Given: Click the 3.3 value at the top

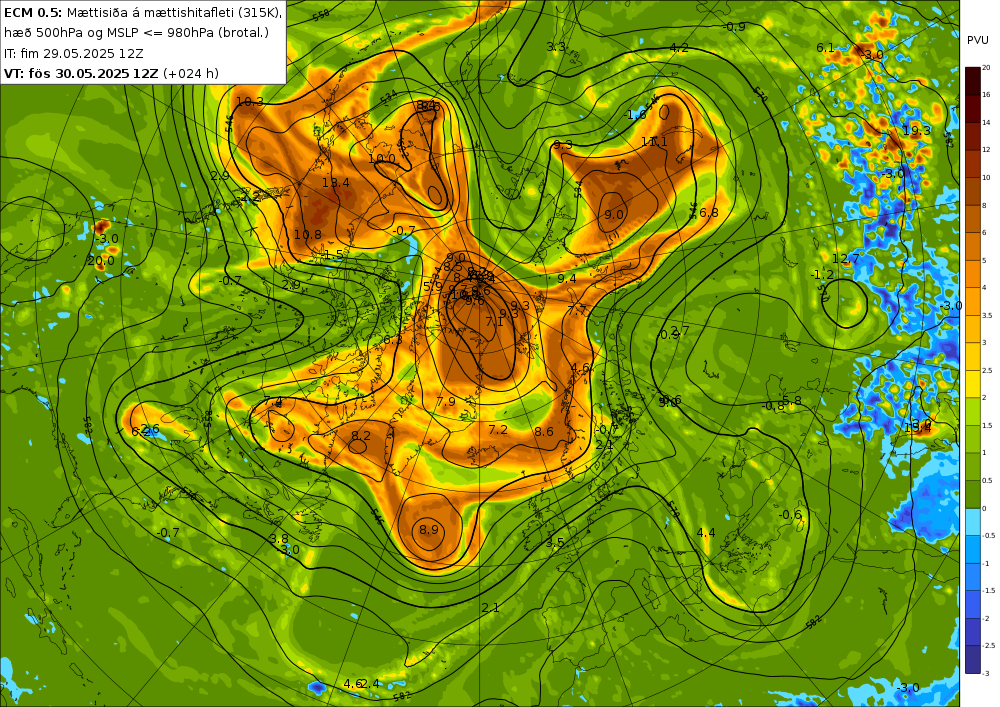Looking at the screenshot, I should [x=555, y=47].
